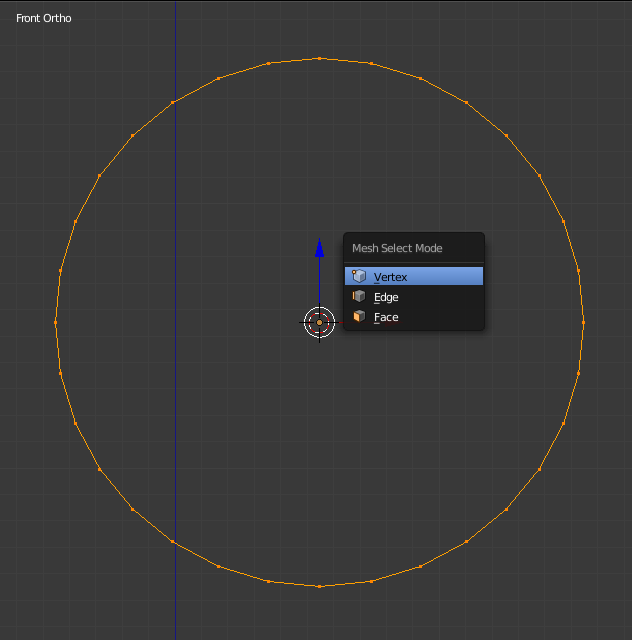Select the bottommost vertex of the circle
632x640 pixels.
coord(319,586)
